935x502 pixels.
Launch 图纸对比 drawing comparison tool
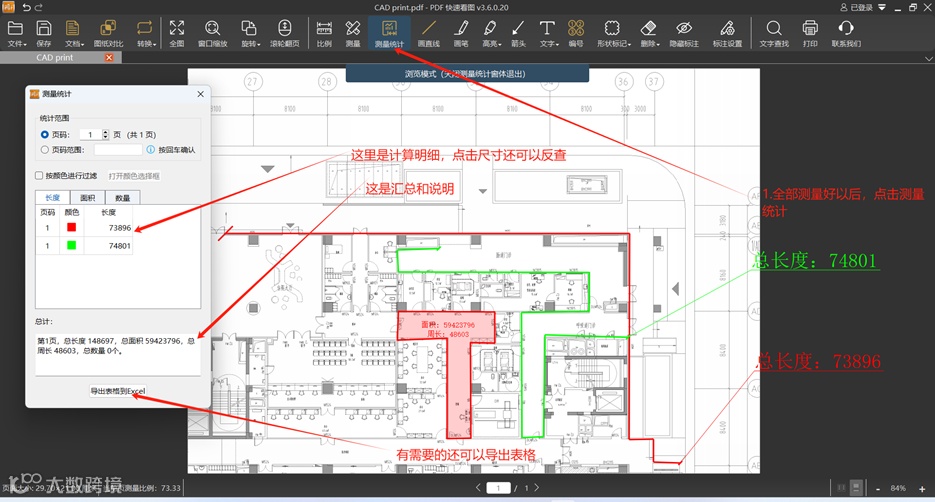pos(108,33)
